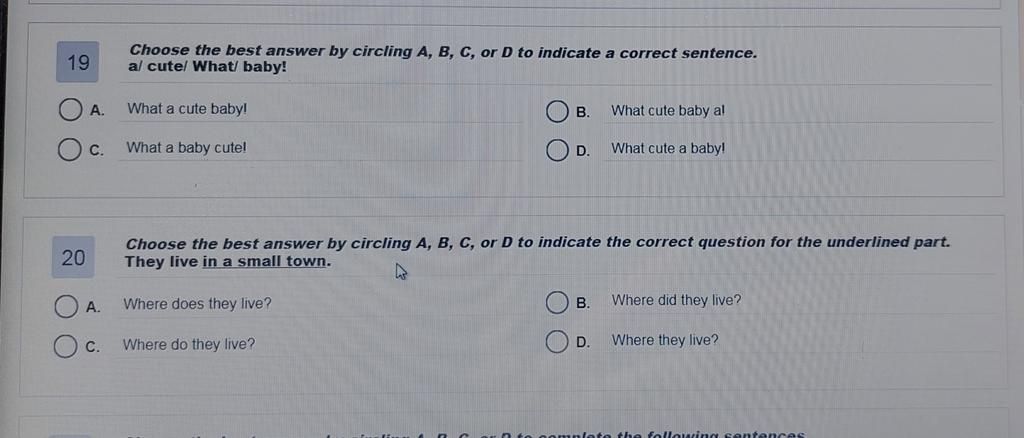The image size is (1024, 438).
Task: Select radio button A for question 20
Action: (x=65, y=306)
